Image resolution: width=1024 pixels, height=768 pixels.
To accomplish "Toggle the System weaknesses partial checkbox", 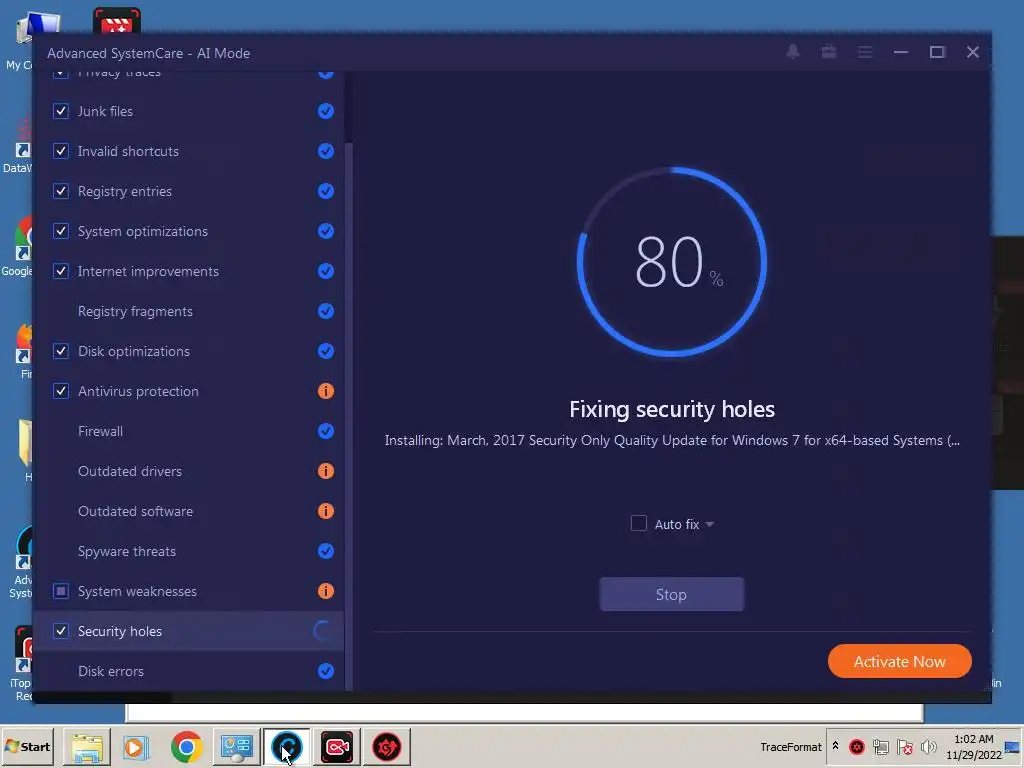I will (61, 591).
